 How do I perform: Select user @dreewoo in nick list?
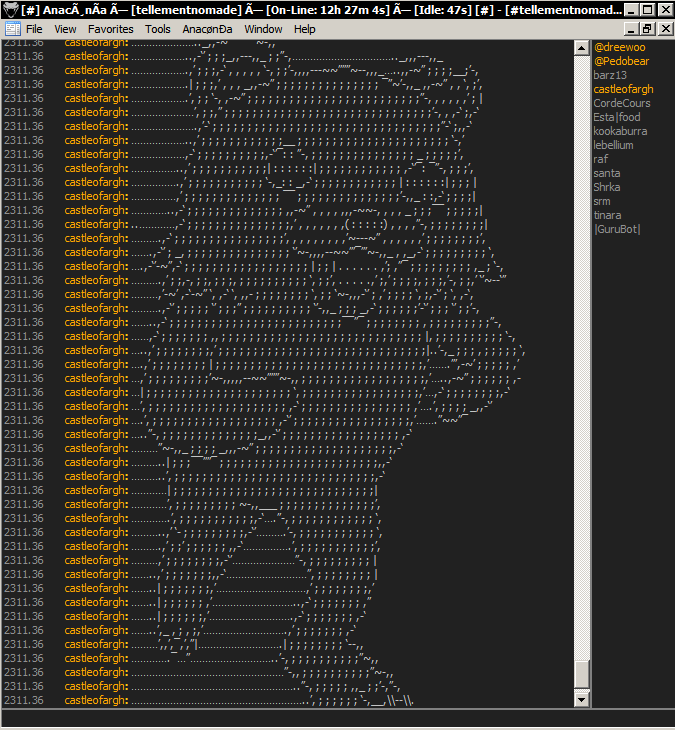[x=619, y=47]
